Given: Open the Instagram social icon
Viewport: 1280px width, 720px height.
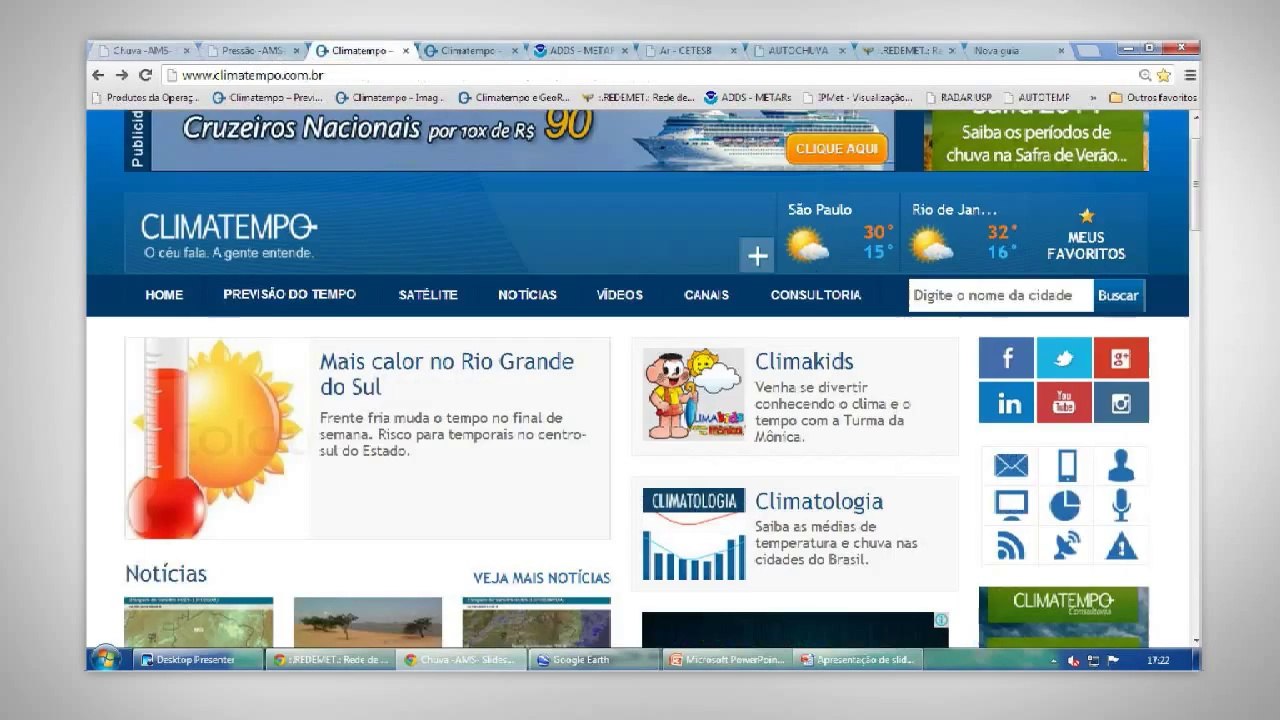Looking at the screenshot, I should [1121, 402].
